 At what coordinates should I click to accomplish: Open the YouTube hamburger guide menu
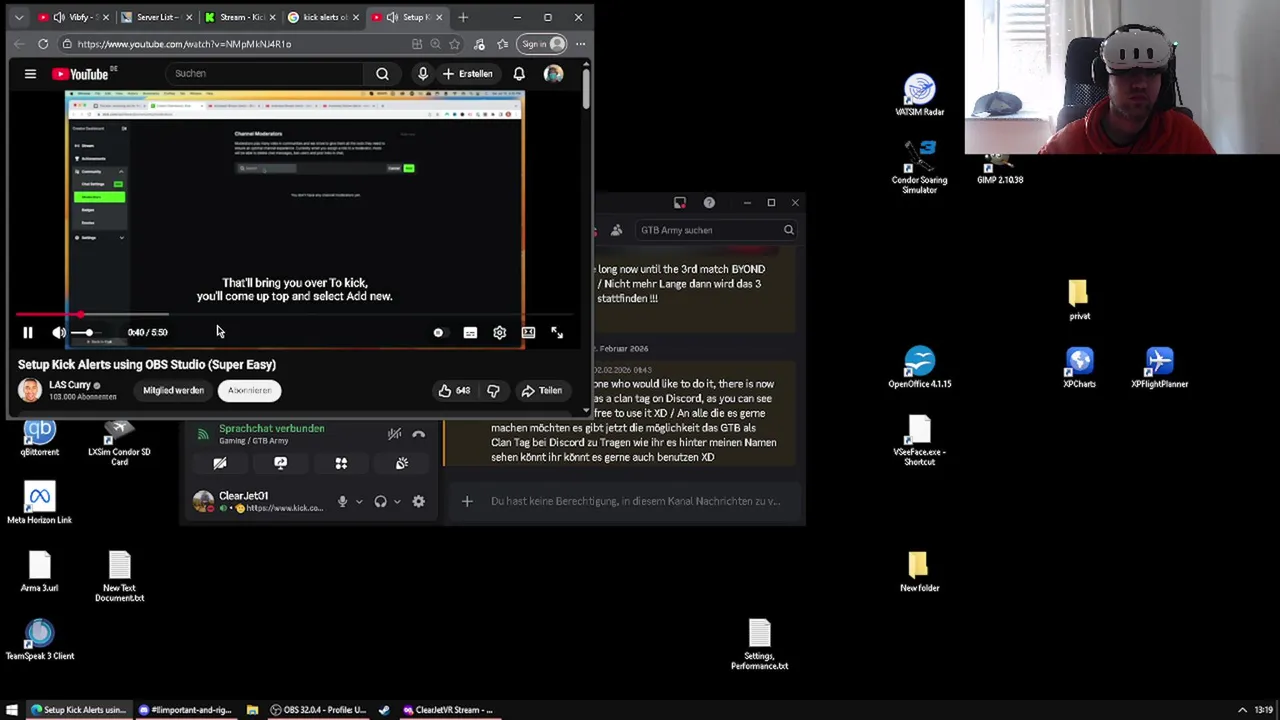pos(30,74)
